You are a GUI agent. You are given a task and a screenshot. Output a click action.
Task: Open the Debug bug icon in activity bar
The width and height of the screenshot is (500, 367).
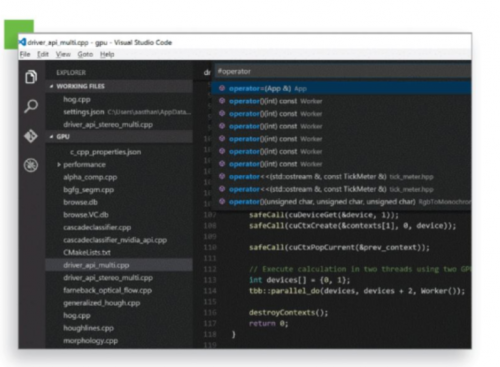pos(31,165)
